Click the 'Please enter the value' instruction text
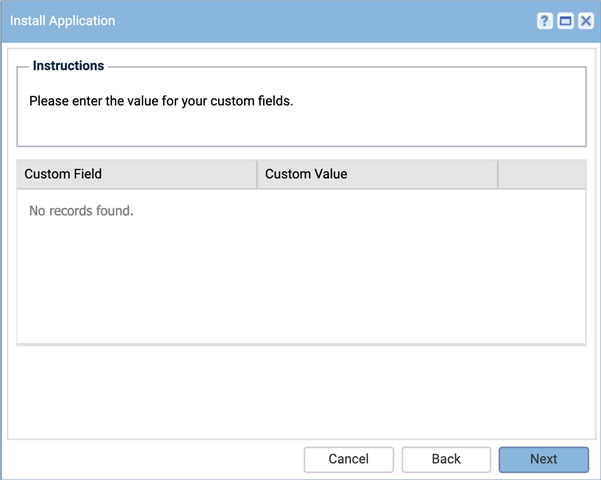The height and width of the screenshot is (480, 601). click(x=161, y=101)
